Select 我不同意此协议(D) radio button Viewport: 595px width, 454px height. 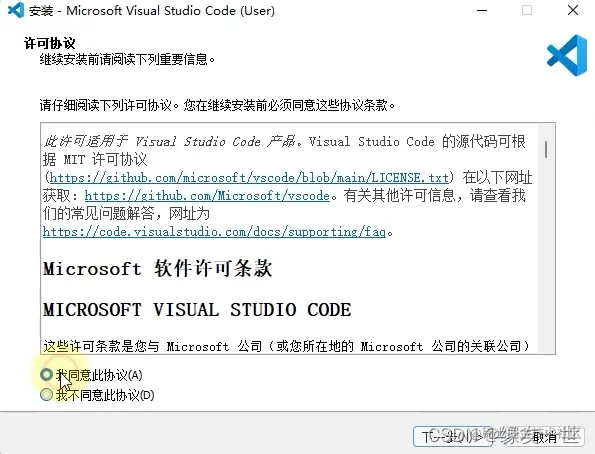(46, 395)
